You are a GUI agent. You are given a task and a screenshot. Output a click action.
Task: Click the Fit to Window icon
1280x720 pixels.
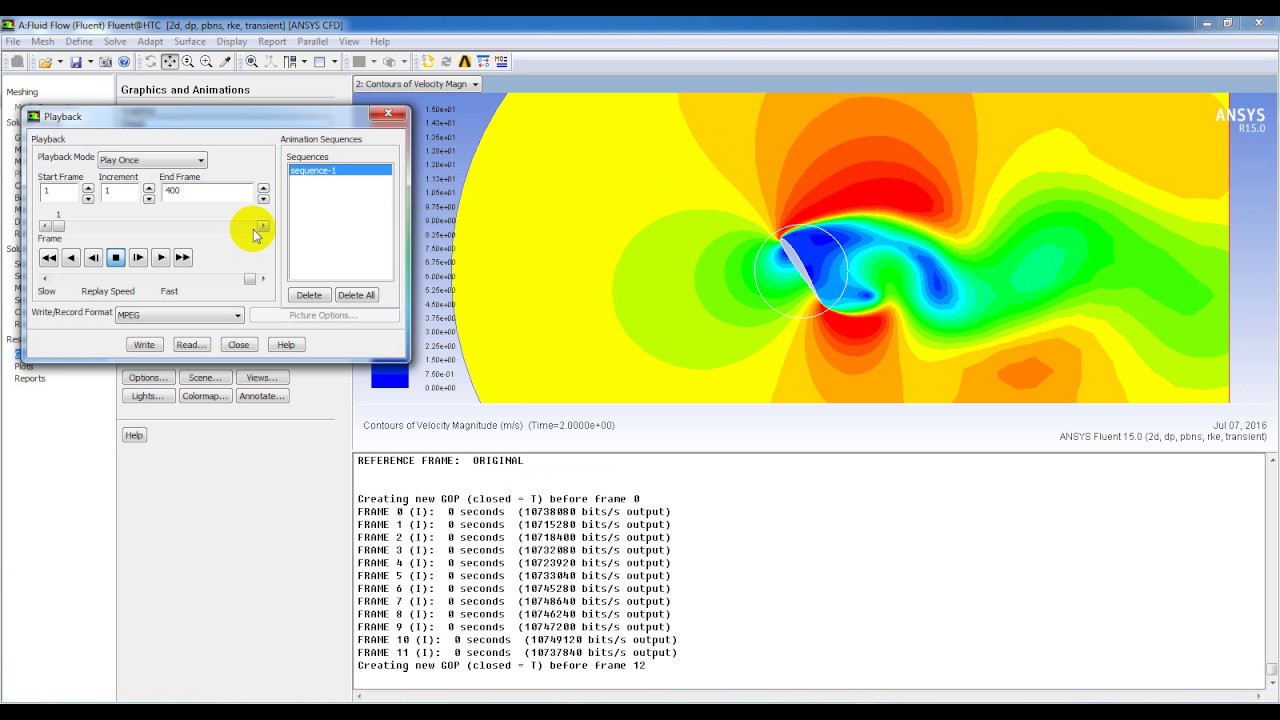(252, 62)
